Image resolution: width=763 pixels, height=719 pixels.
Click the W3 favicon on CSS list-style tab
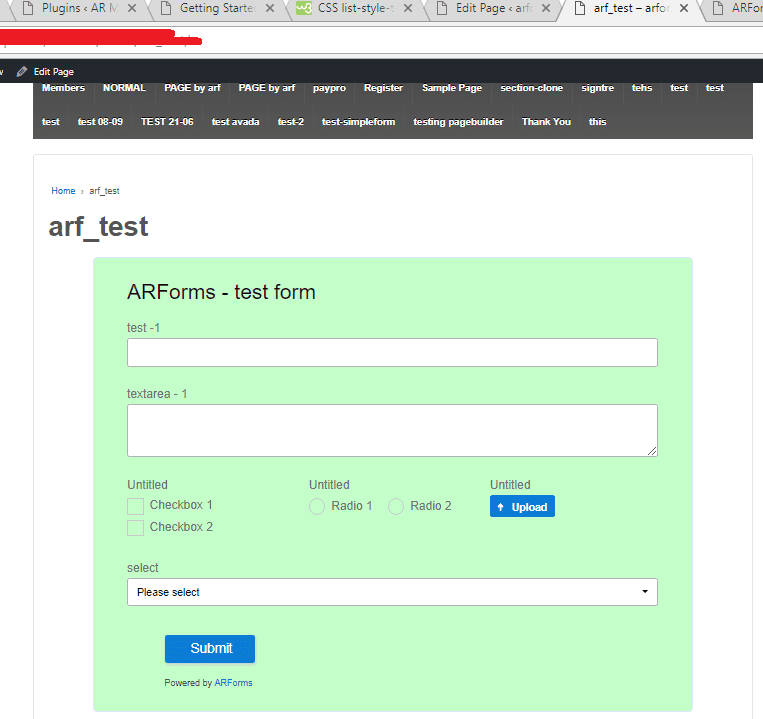[303, 8]
